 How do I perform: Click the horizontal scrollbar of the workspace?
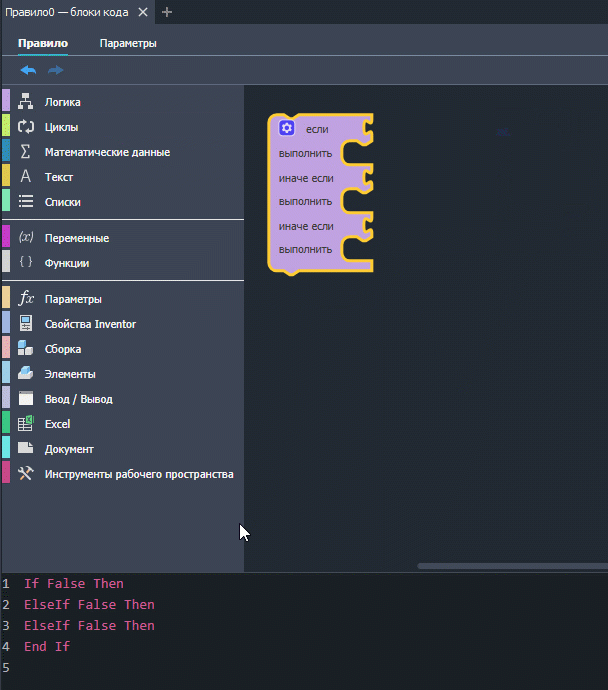point(513,566)
